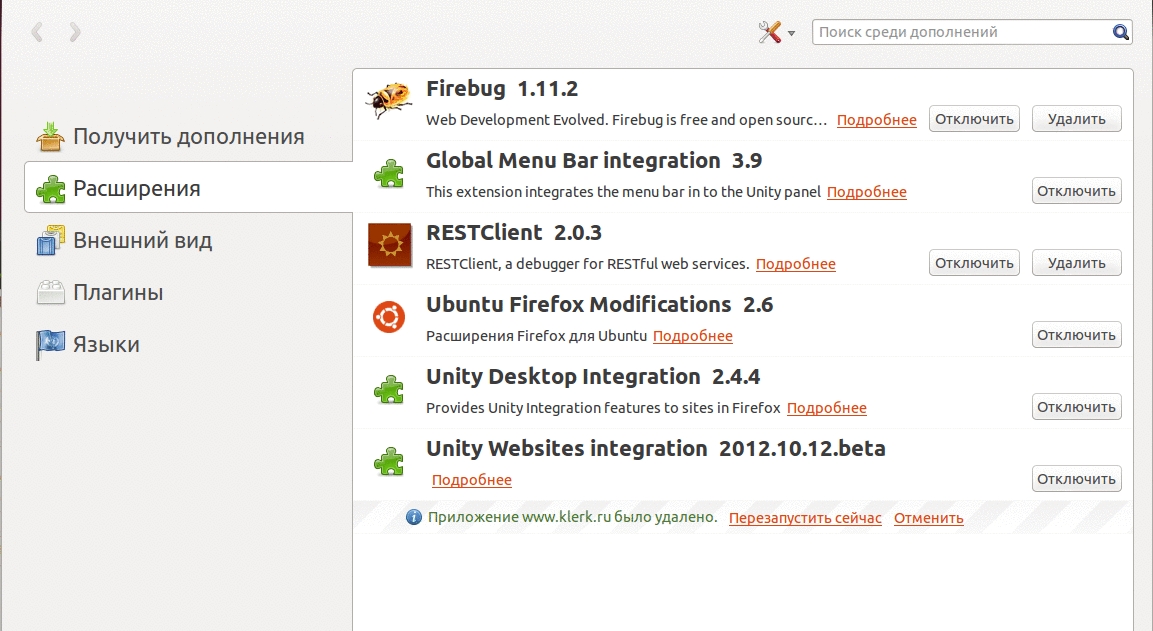This screenshot has height=631, width=1153.
Task: Open Подробнее link for Firebug
Action: tap(877, 120)
